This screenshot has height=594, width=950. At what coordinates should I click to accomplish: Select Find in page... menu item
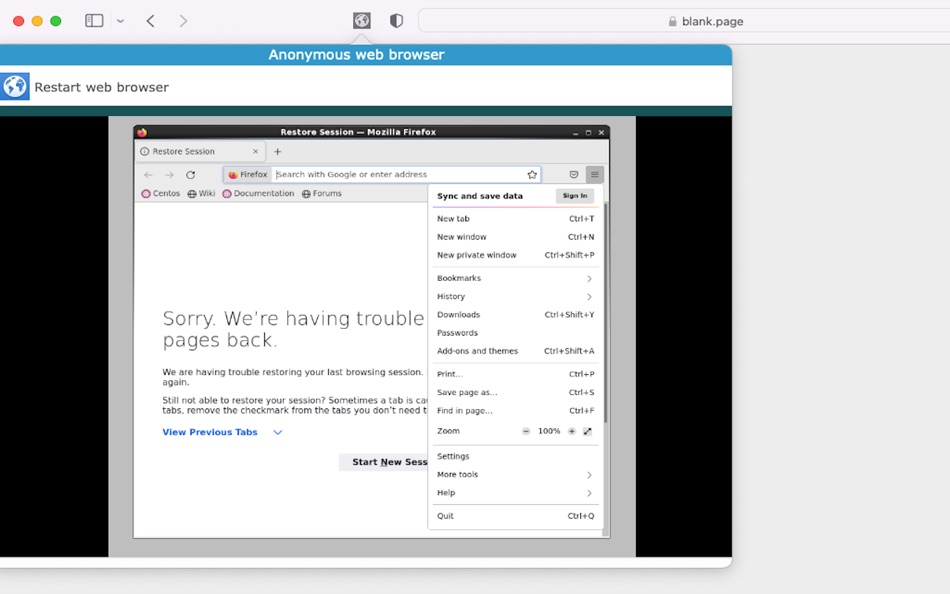[516, 410]
